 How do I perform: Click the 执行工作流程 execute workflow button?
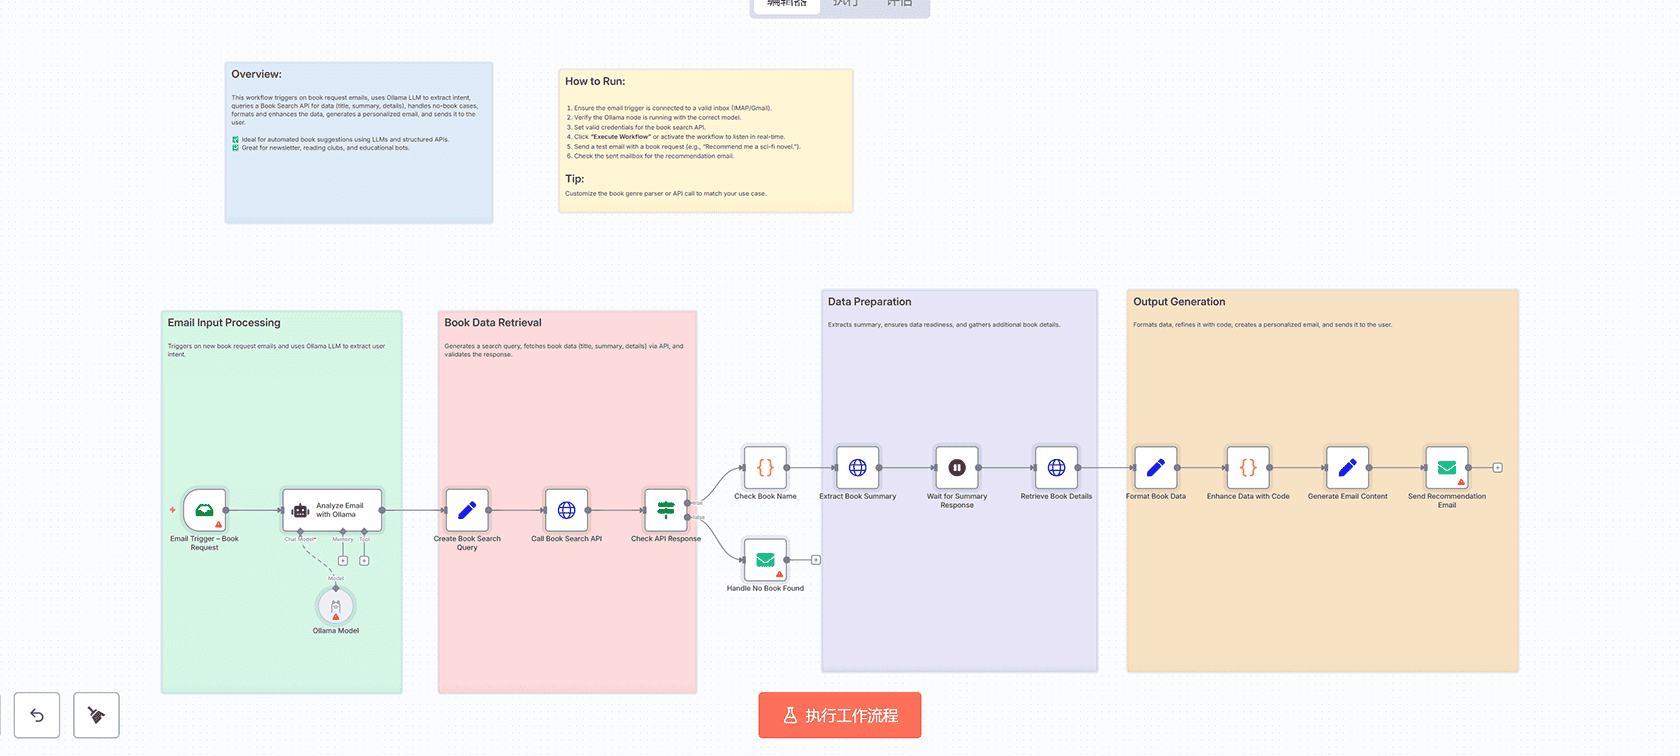coord(839,715)
